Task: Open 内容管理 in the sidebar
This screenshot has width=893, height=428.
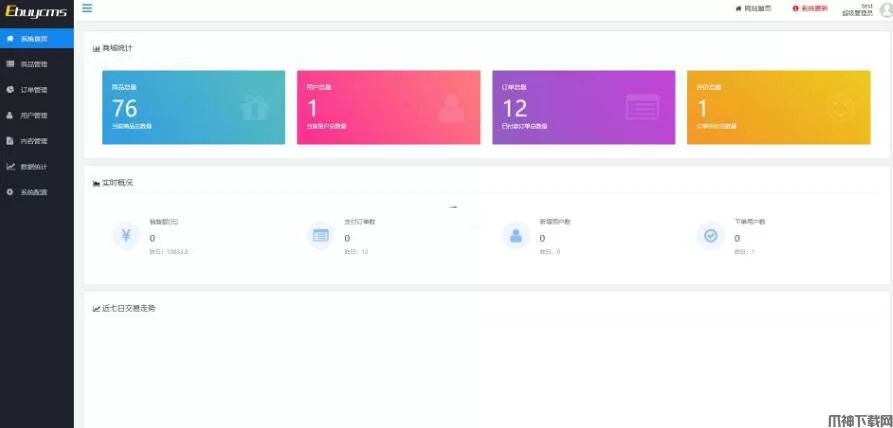Action: click(x=34, y=141)
